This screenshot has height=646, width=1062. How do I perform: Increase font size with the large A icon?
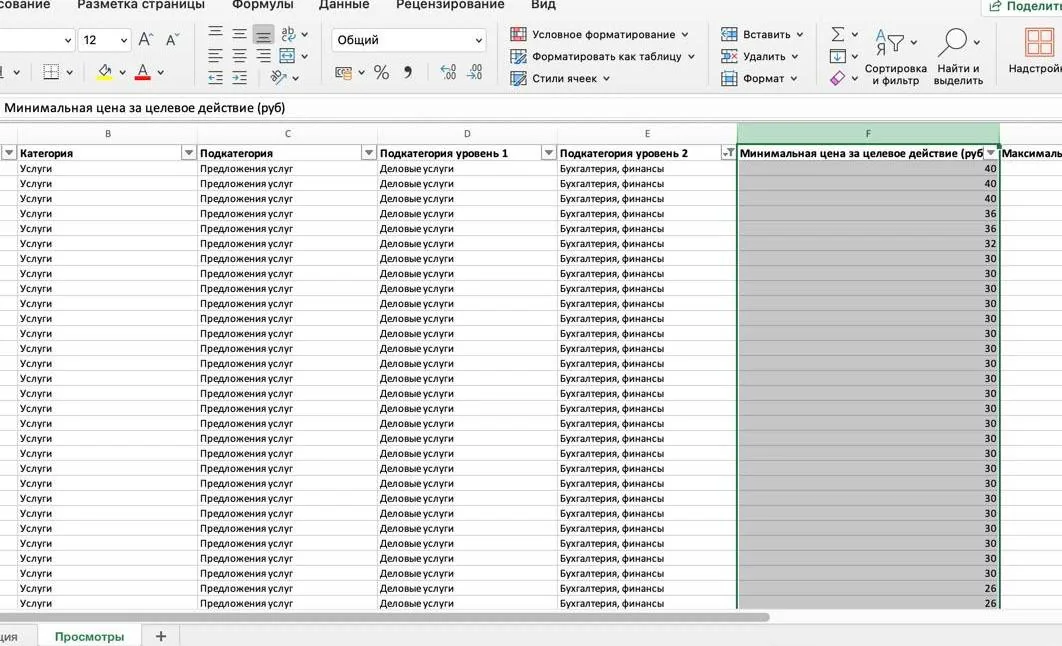click(x=146, y=39)
